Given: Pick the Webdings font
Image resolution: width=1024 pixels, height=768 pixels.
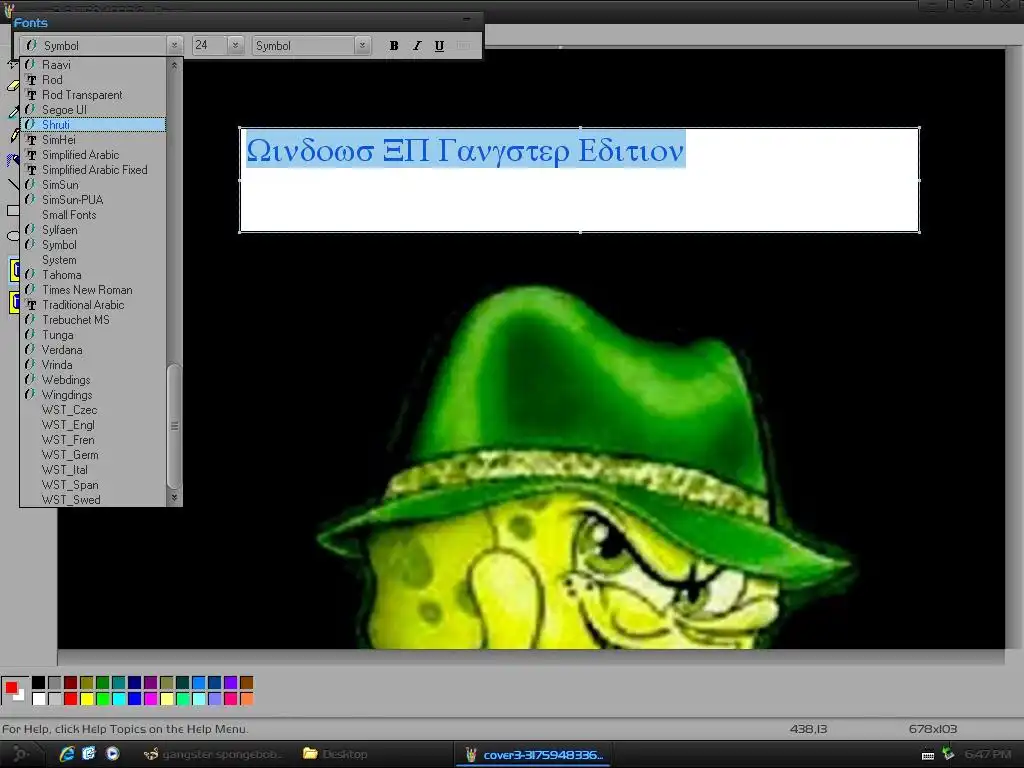Looking at the screenshot, I should (x=93, y=380).
